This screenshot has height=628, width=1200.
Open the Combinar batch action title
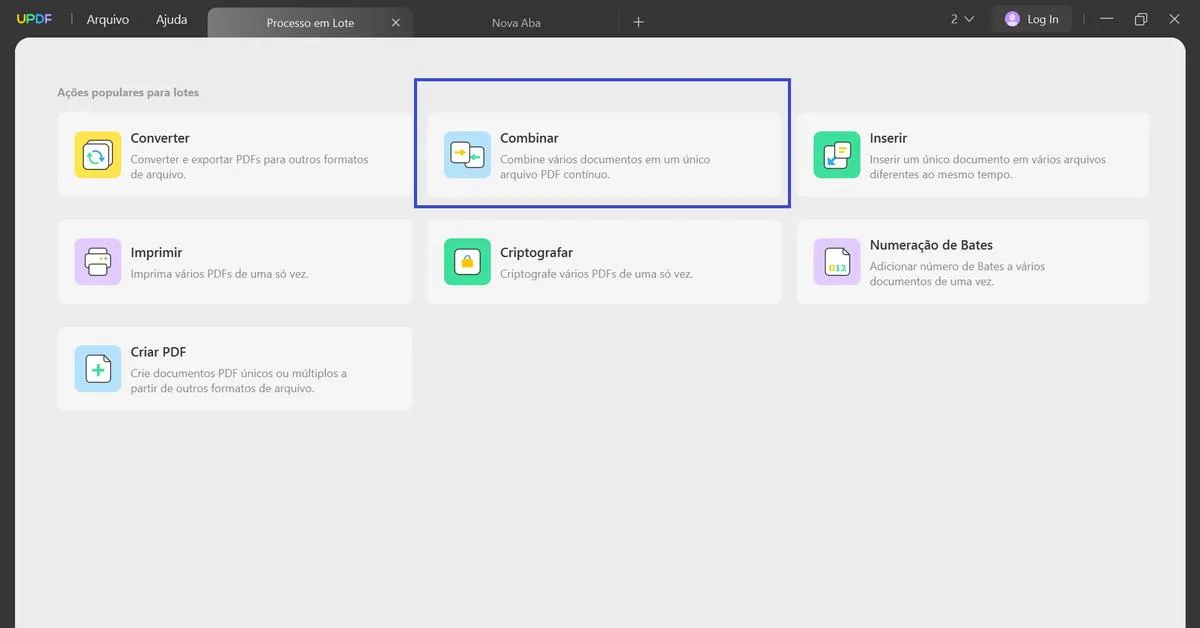click(x=529, y=138)
